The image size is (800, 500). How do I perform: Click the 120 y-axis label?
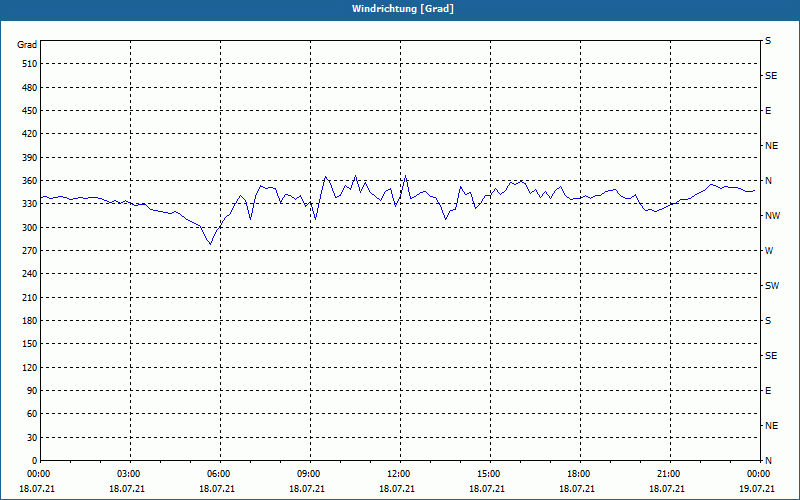coord(30,367)
